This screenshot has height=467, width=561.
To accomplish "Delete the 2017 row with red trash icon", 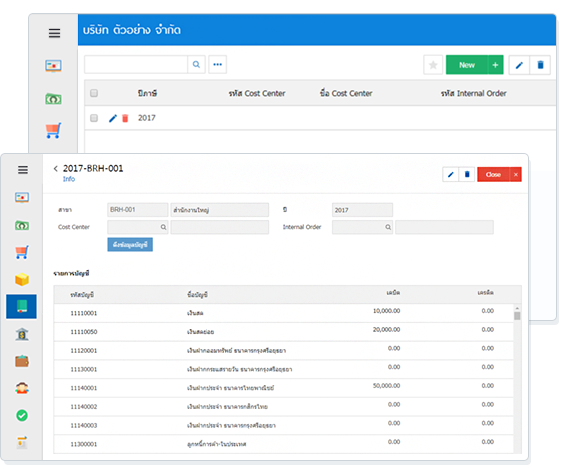I will tap(125, 118).
